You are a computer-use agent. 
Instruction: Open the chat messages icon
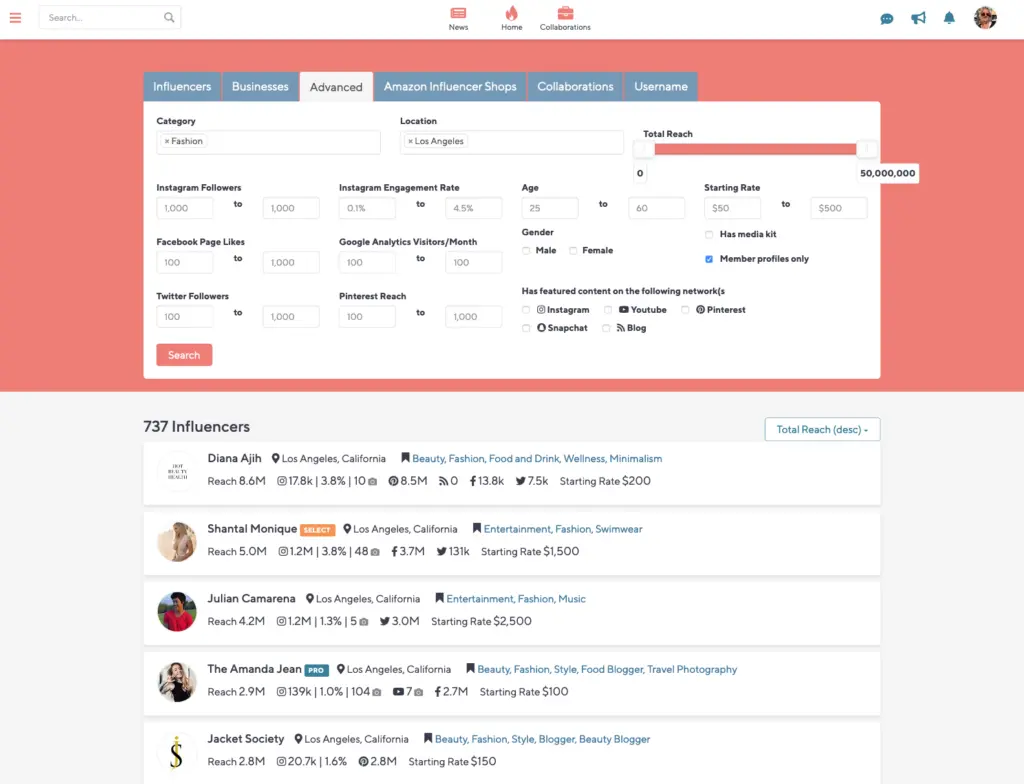(886, 18)
